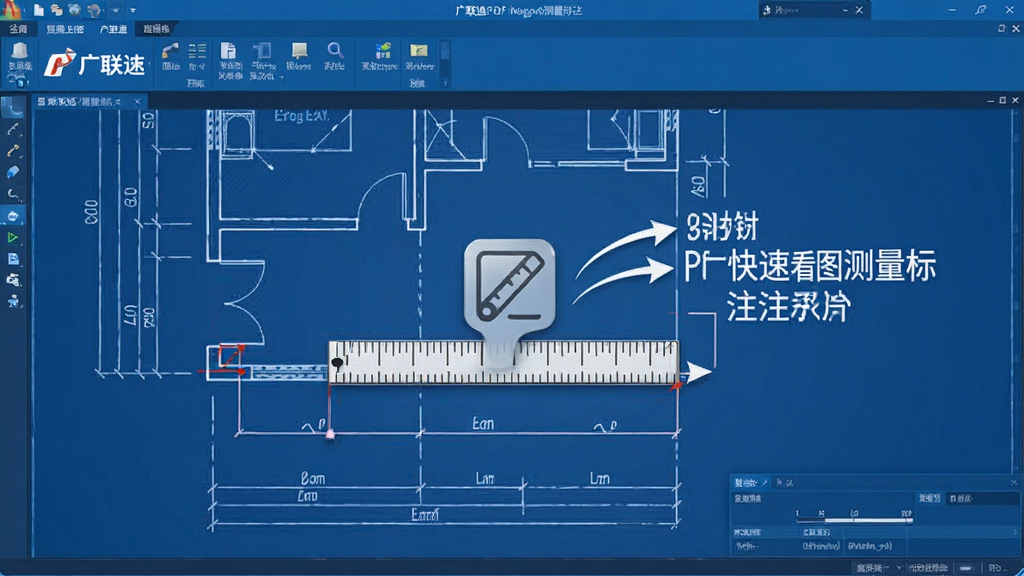Click the folder ribbon icon

pyautogui.click(x=419, y=50)
